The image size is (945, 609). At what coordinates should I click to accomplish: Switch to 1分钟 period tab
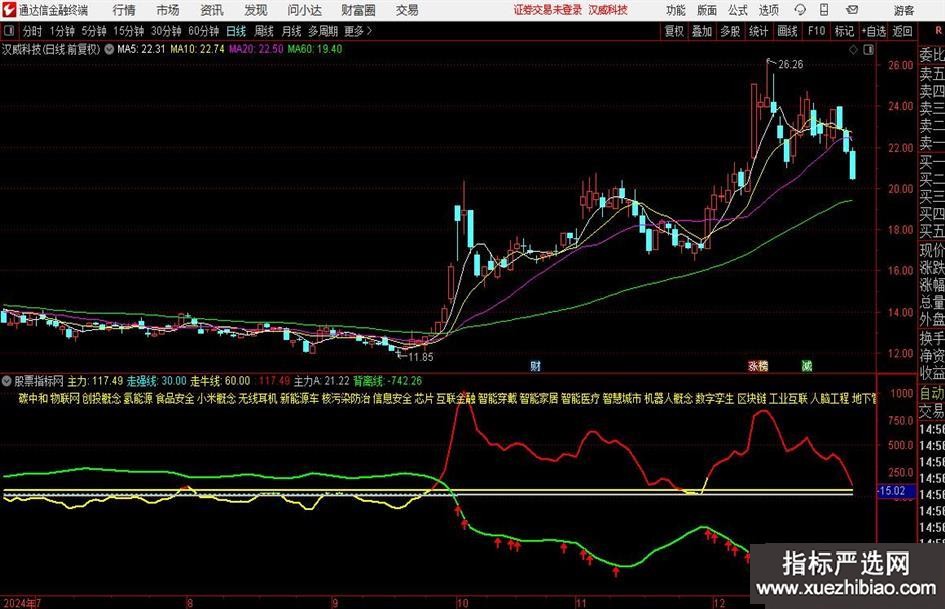(62, 31)
